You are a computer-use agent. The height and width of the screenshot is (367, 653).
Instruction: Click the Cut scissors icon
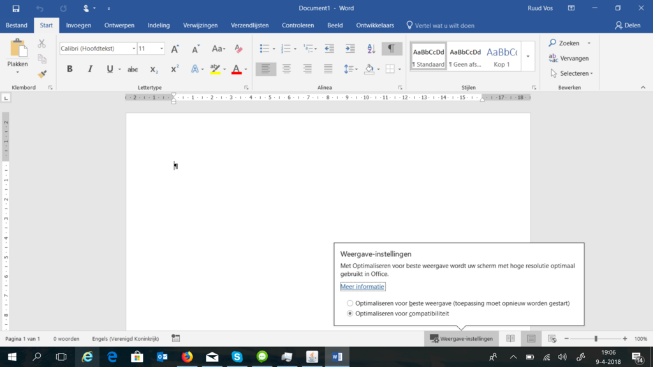[42, 43]
